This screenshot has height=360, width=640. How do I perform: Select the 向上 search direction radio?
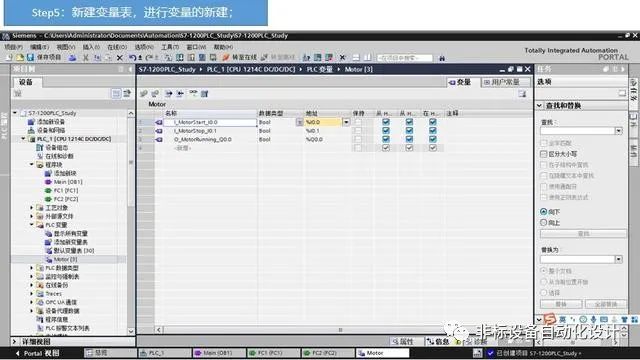543,222
